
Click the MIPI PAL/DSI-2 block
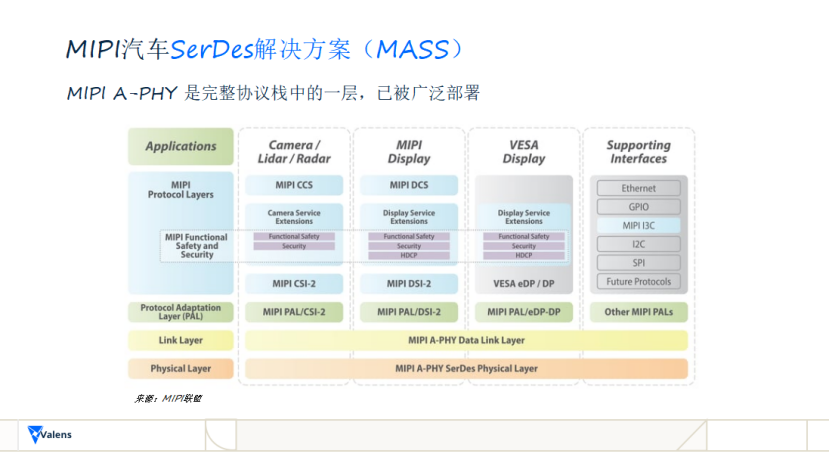coord(409,312)
